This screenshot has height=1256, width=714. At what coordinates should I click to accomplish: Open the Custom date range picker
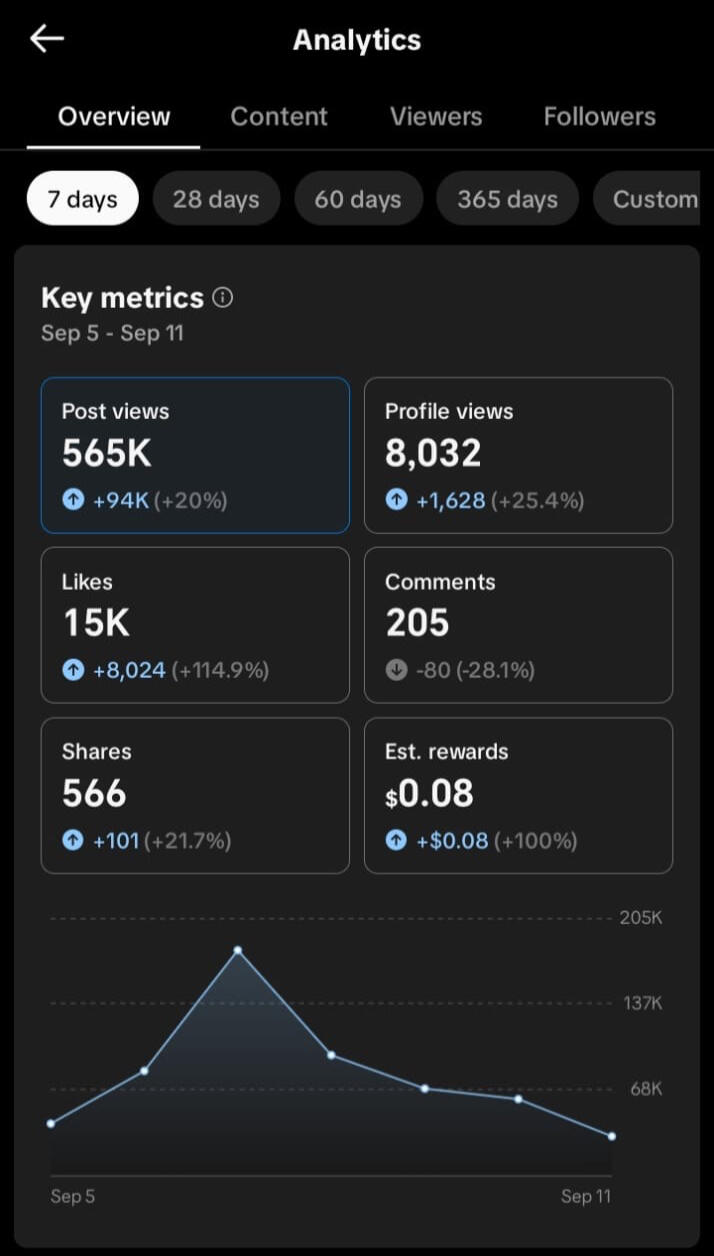click(653, 199)
